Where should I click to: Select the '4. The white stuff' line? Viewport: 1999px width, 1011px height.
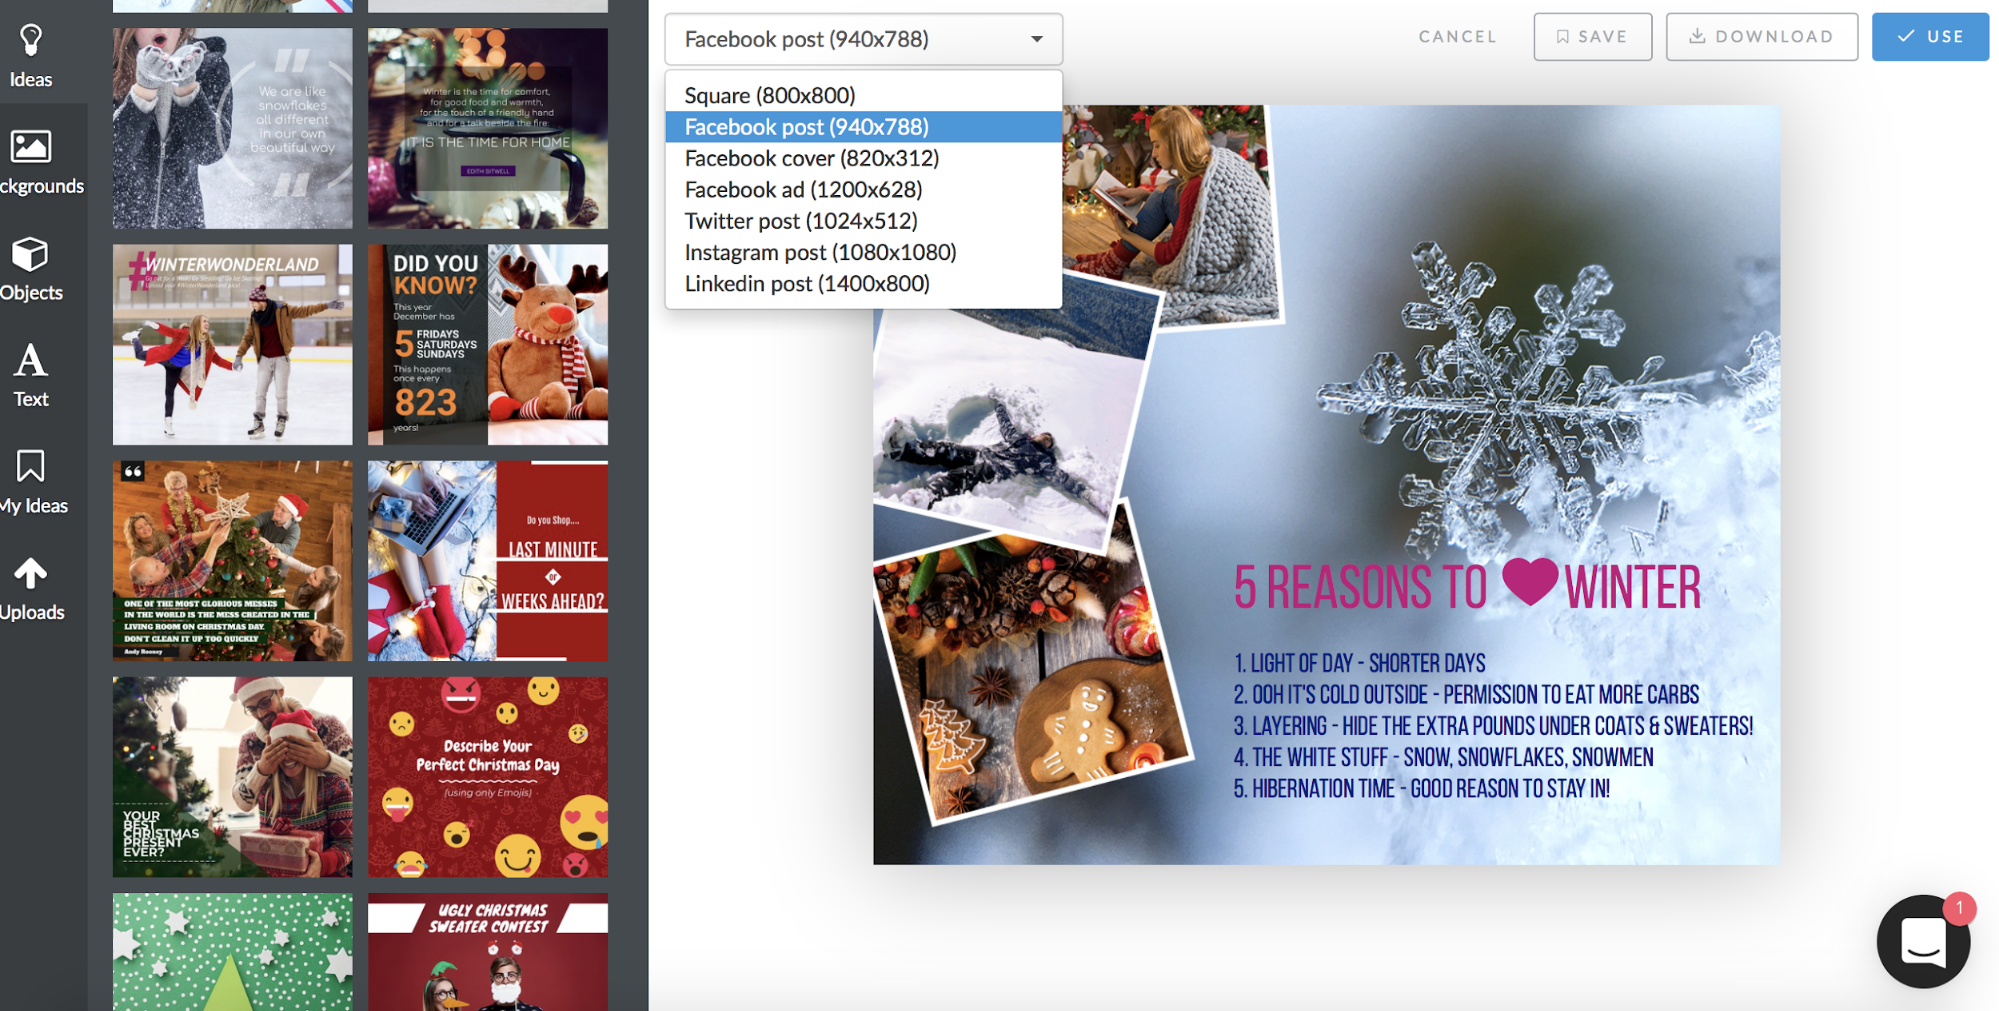click(1443, 757)
